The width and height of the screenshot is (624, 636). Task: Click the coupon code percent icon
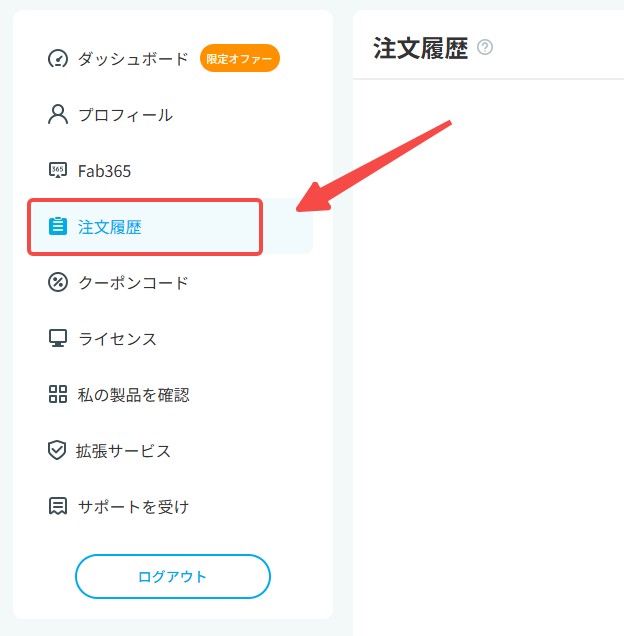[58, 283]
